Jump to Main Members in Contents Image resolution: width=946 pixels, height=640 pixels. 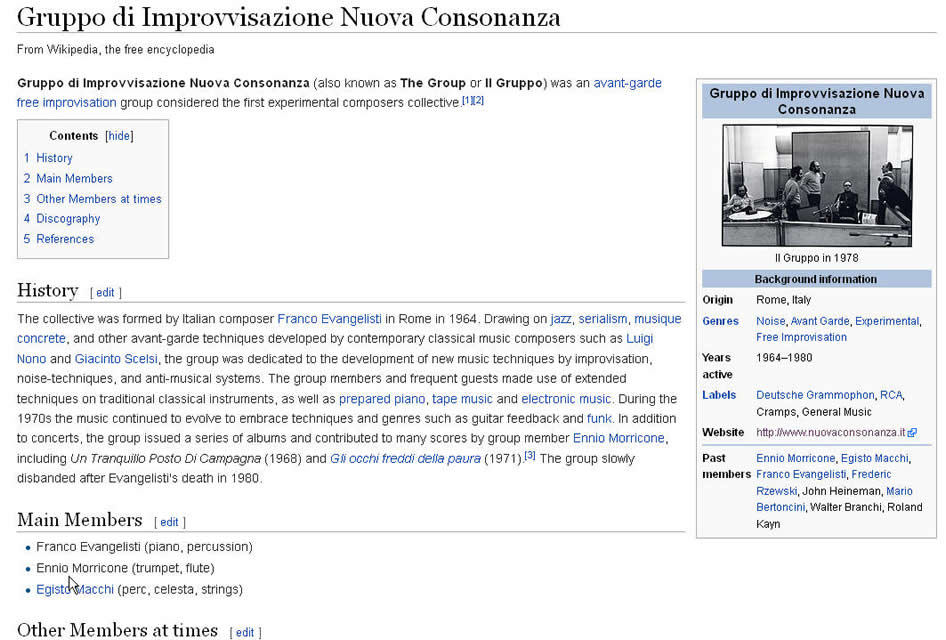click(x=68, y=179)
